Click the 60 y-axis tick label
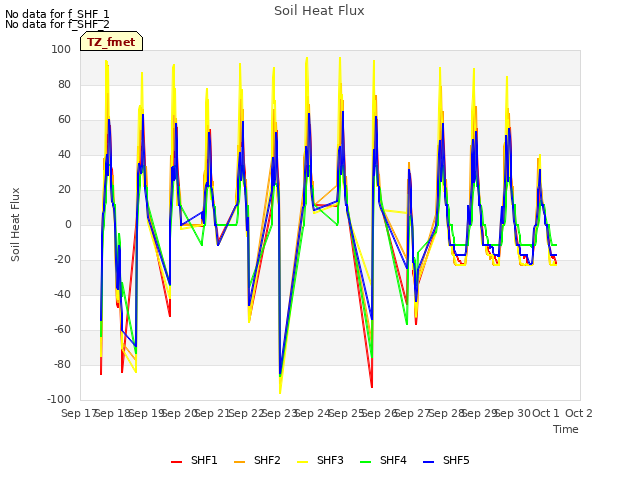 pos(64,120)
